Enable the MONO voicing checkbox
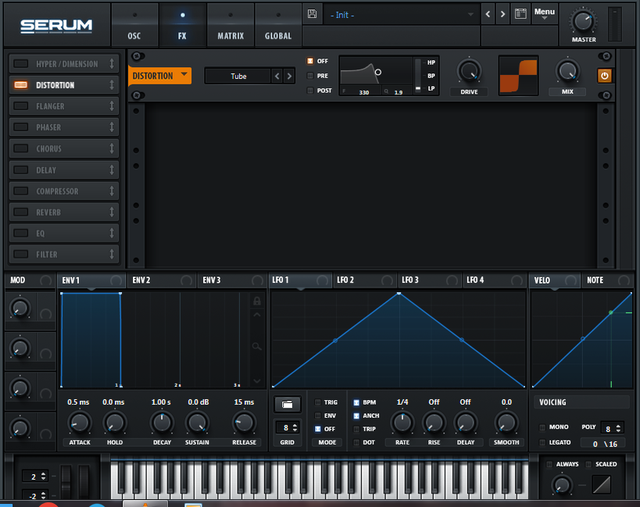Screen dimensions: 640x507 (x=542, y=428)
